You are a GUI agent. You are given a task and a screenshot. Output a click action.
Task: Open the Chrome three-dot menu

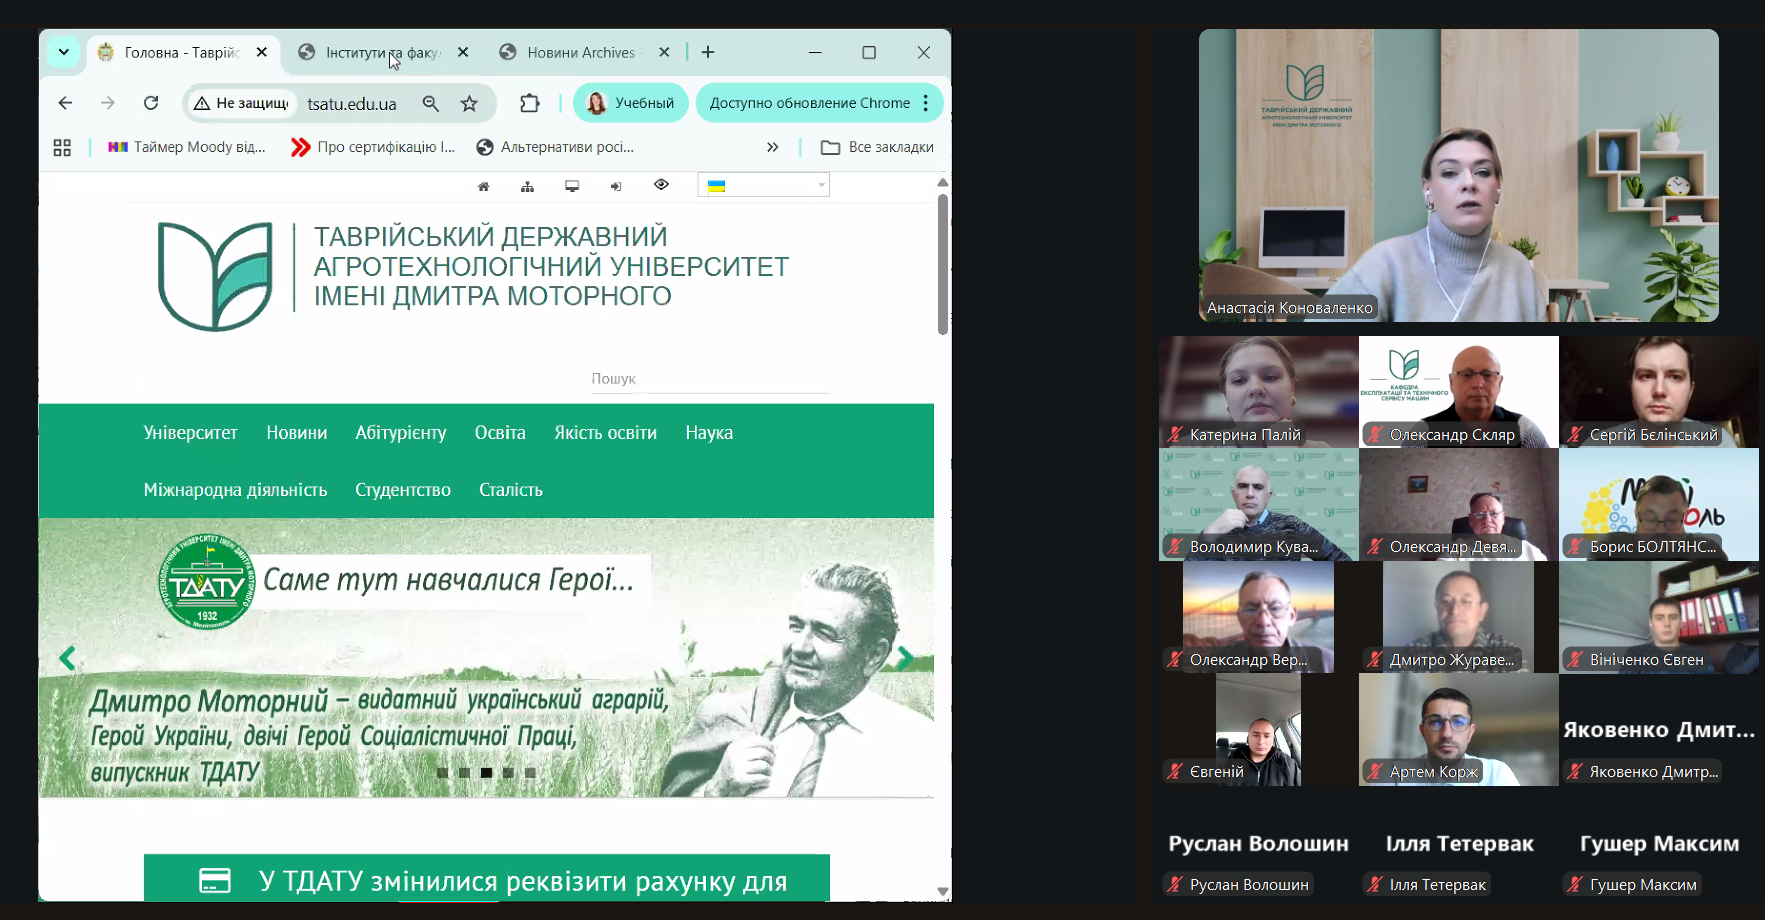[926, 103]
